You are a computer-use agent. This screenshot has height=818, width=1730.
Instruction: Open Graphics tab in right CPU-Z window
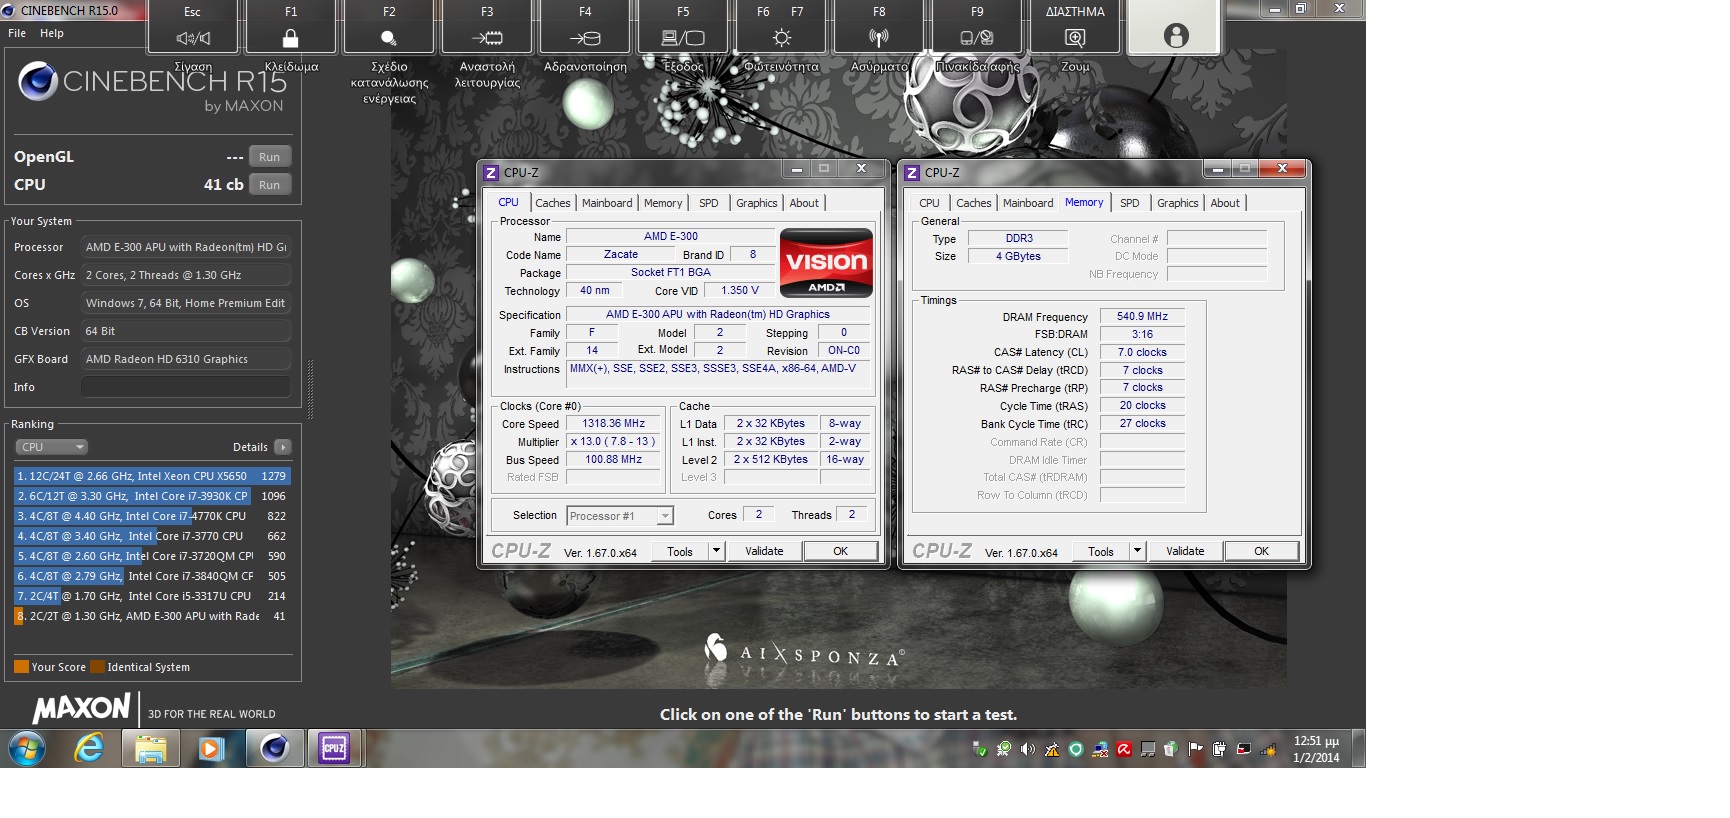[1178, 203]
